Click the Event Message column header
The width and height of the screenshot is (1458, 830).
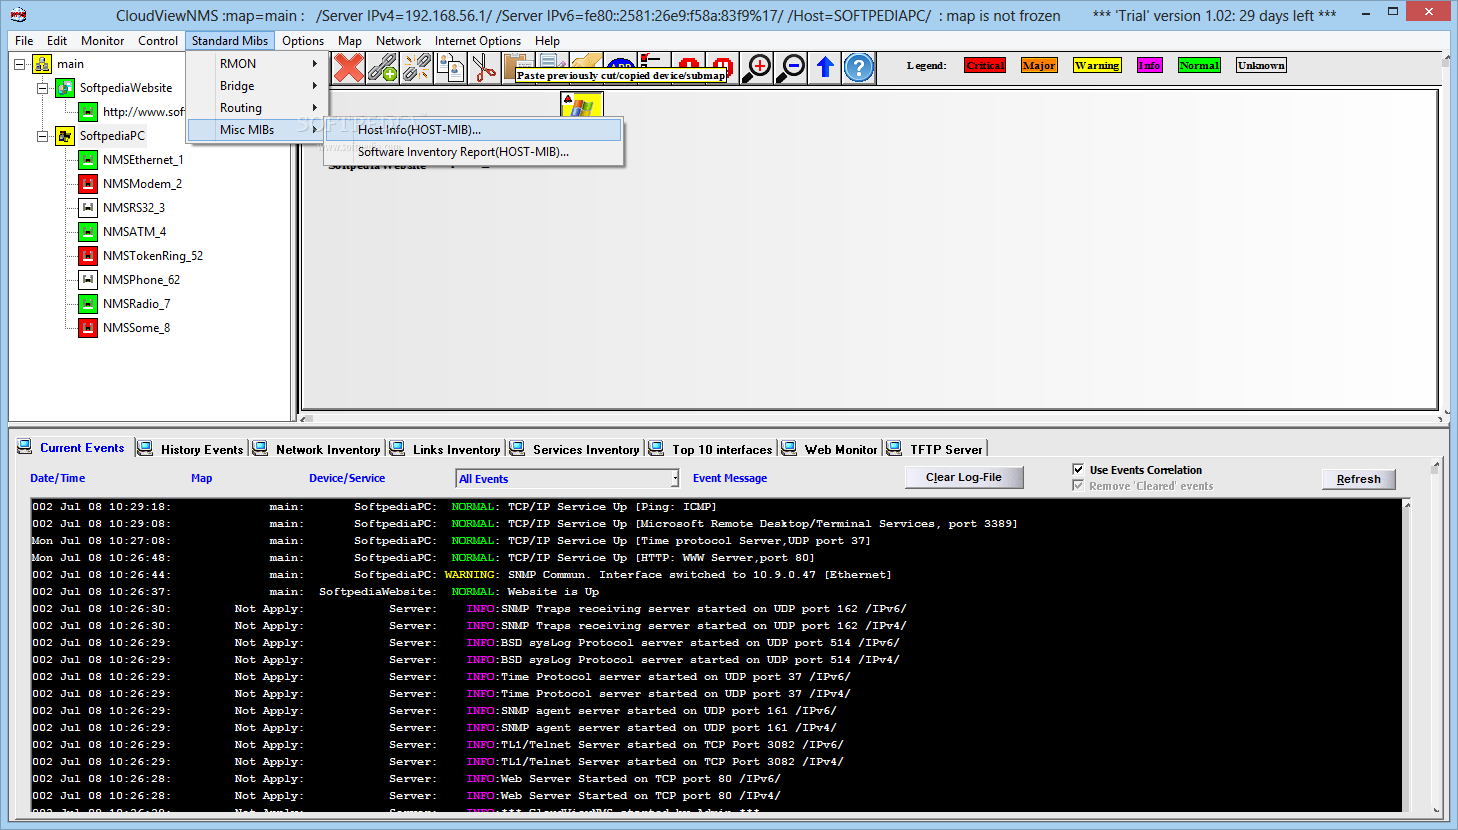tap(730, 478)
